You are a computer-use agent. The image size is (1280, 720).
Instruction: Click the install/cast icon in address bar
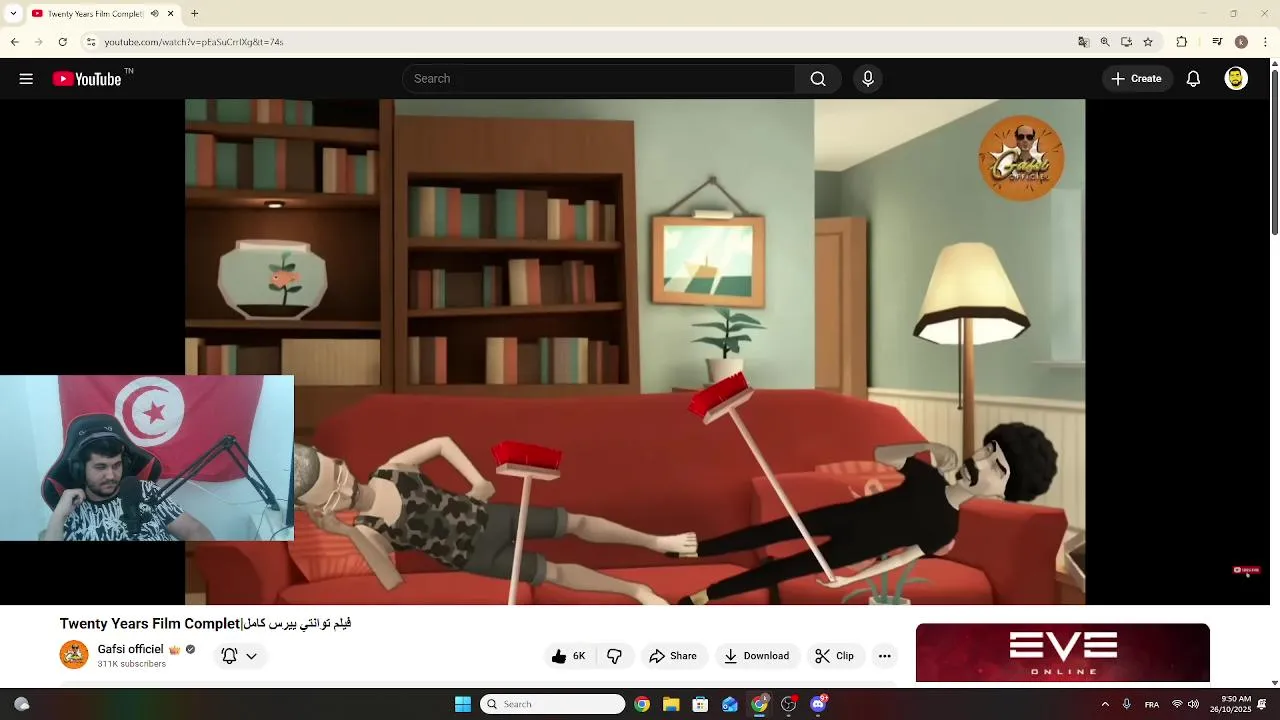click(1126, 42)
